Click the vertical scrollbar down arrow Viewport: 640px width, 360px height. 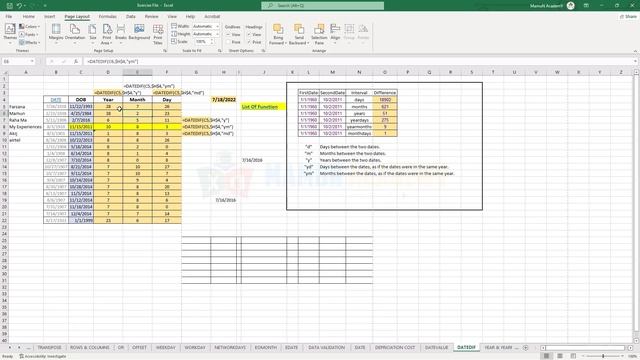[x=636, y=341]
